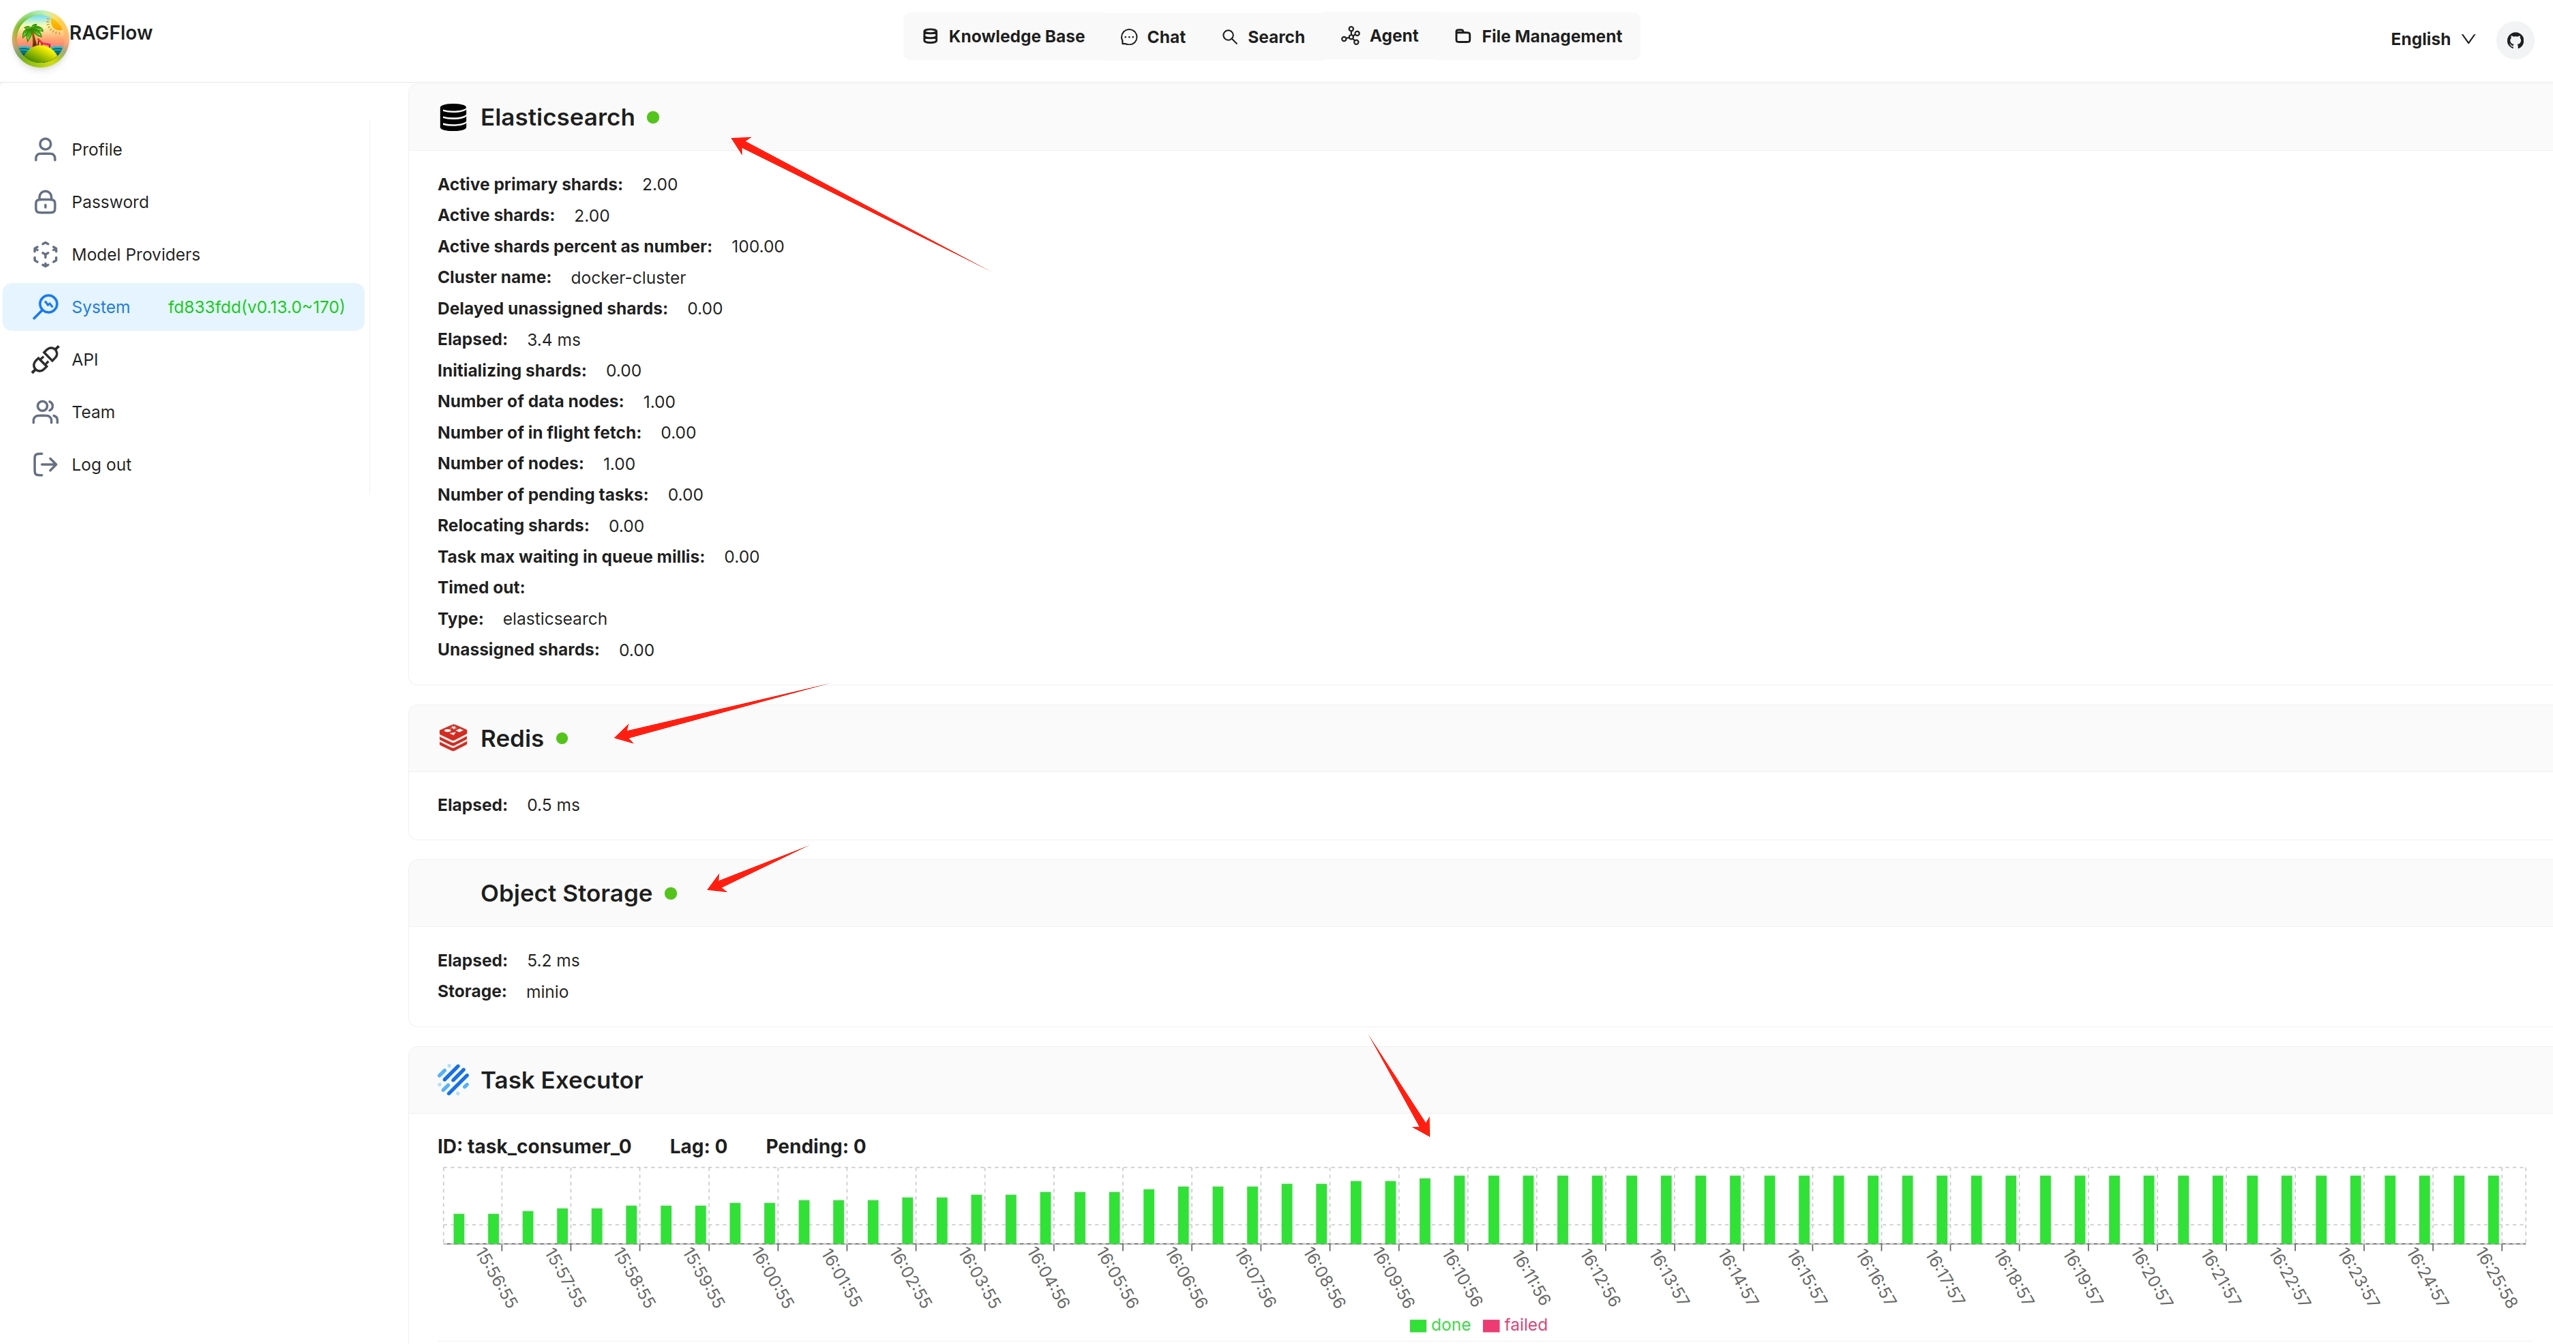The image size is (2553, 1344).
Task: Click version fd833fdd(v0.13.0~170) label
Action: pos(256,307)
